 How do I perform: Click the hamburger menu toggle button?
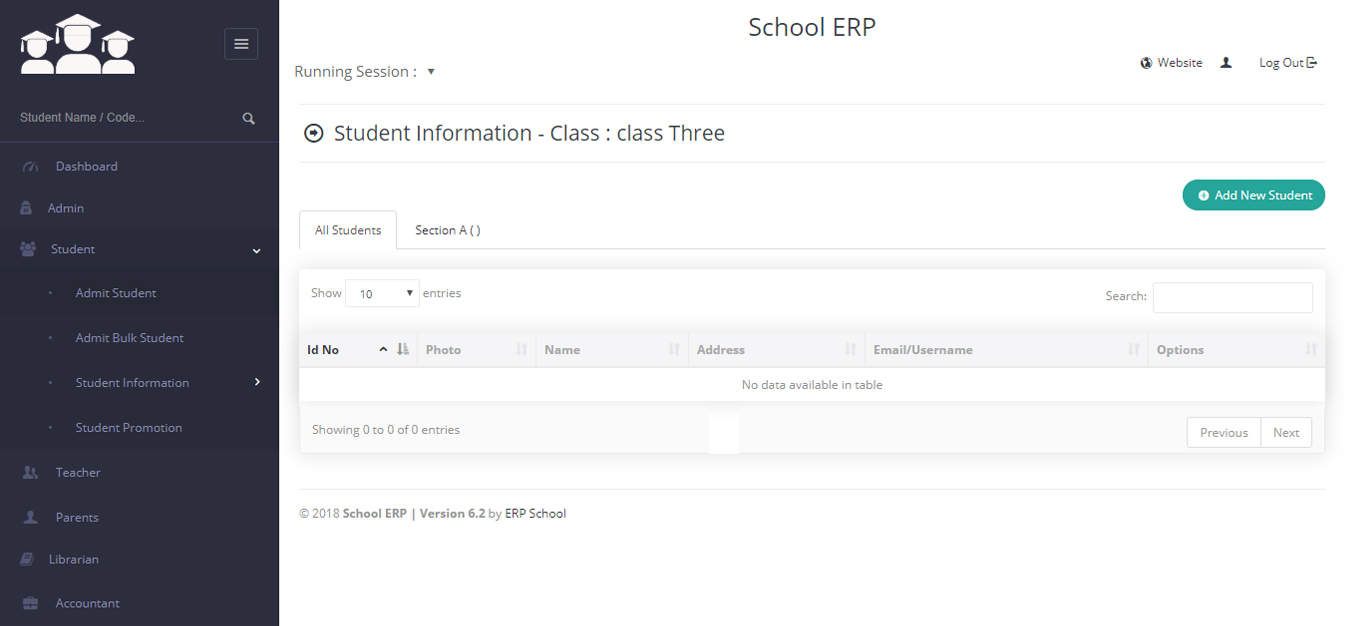pos(241,44)
